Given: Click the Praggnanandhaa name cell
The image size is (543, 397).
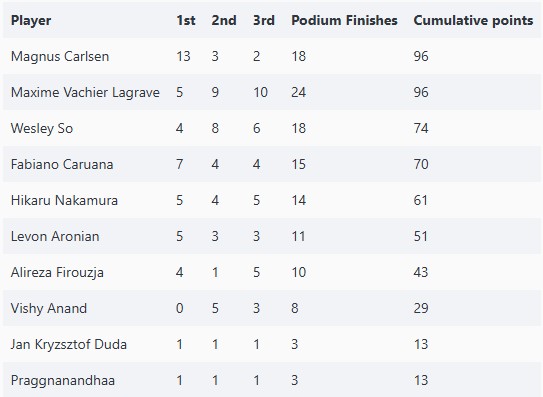Looking at the screenshot, I should pyautogui.click(x=63, y=380).
